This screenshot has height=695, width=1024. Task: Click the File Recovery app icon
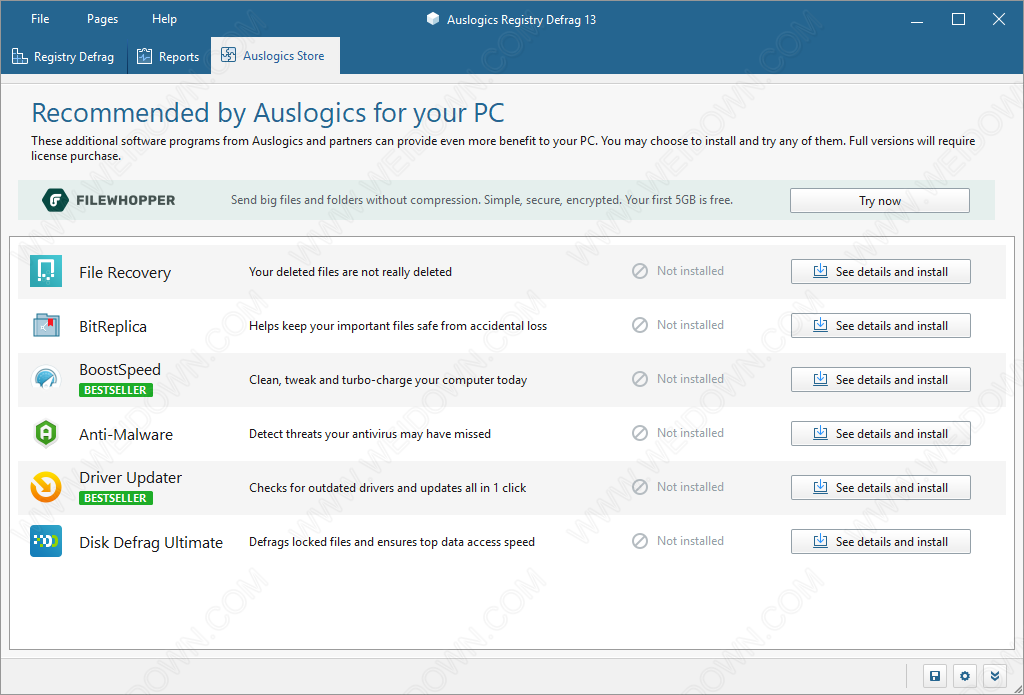(46, 271)
